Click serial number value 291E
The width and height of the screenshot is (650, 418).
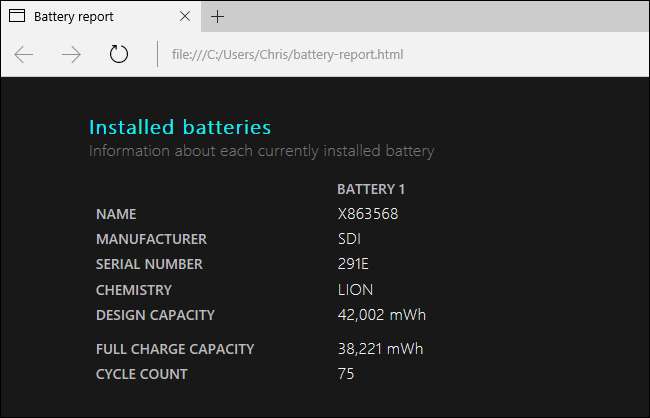click(355, 264)
